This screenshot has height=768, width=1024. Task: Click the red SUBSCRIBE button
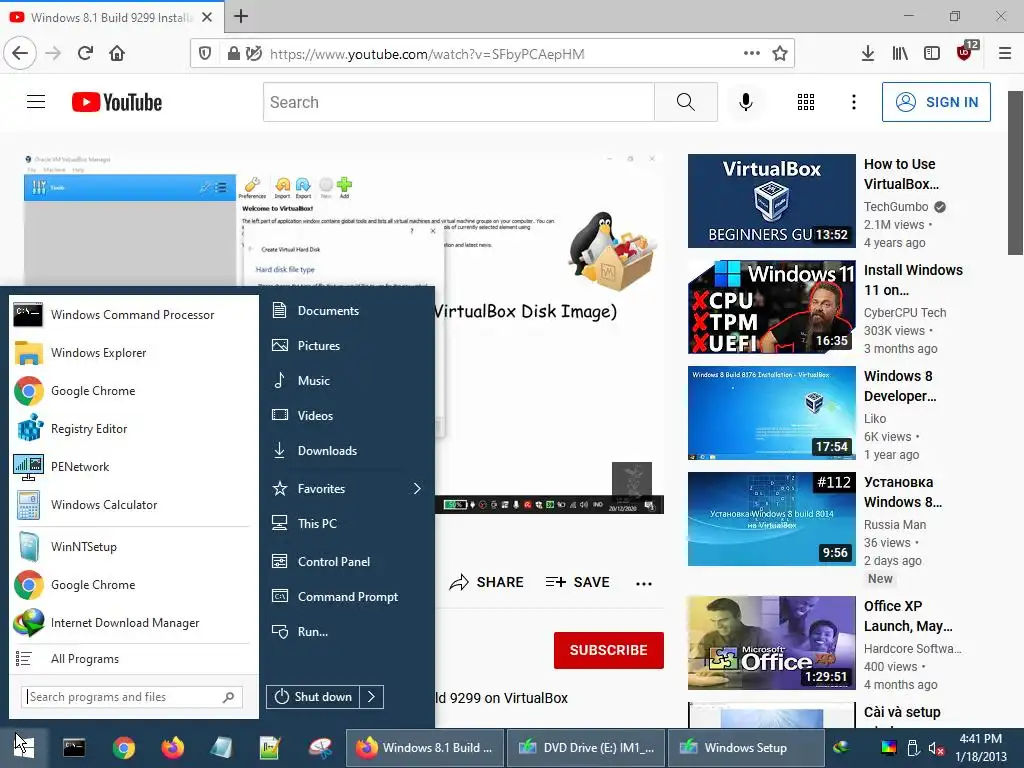pyautogui.click(x=609, y=650)
